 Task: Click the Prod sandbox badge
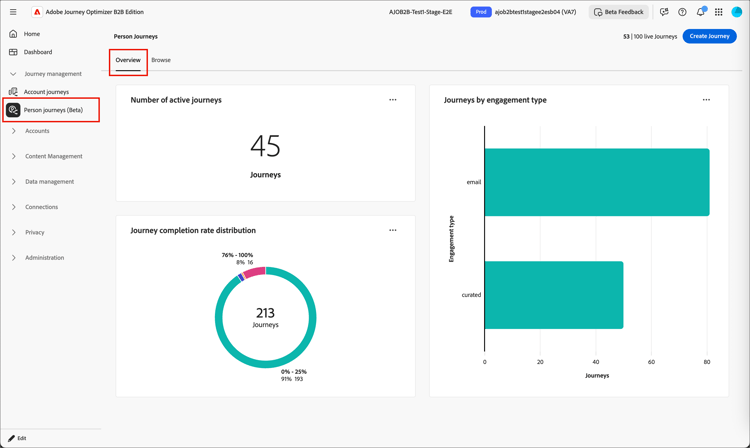481,12
